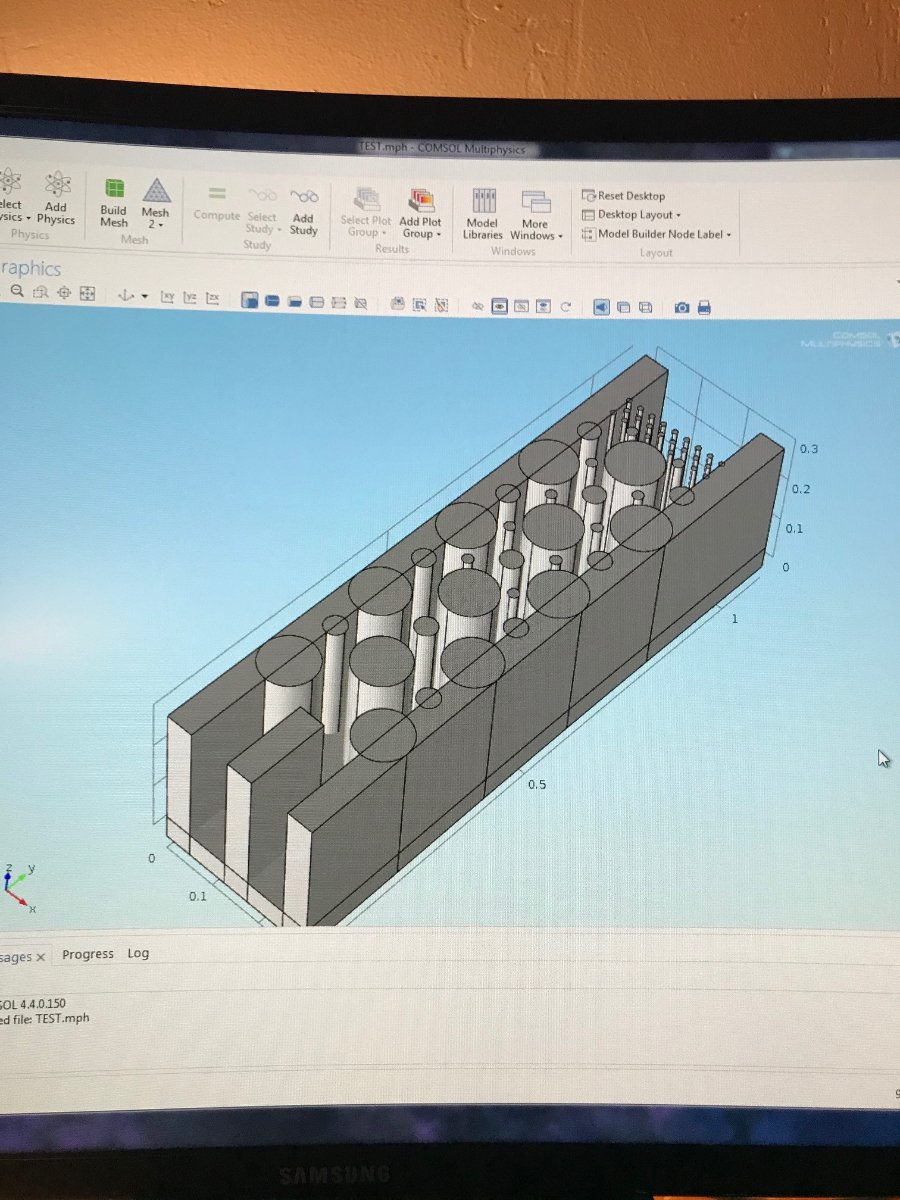Click the Zoom Extents icon
Screen dimensions: 900x1200
click(87, 294)
